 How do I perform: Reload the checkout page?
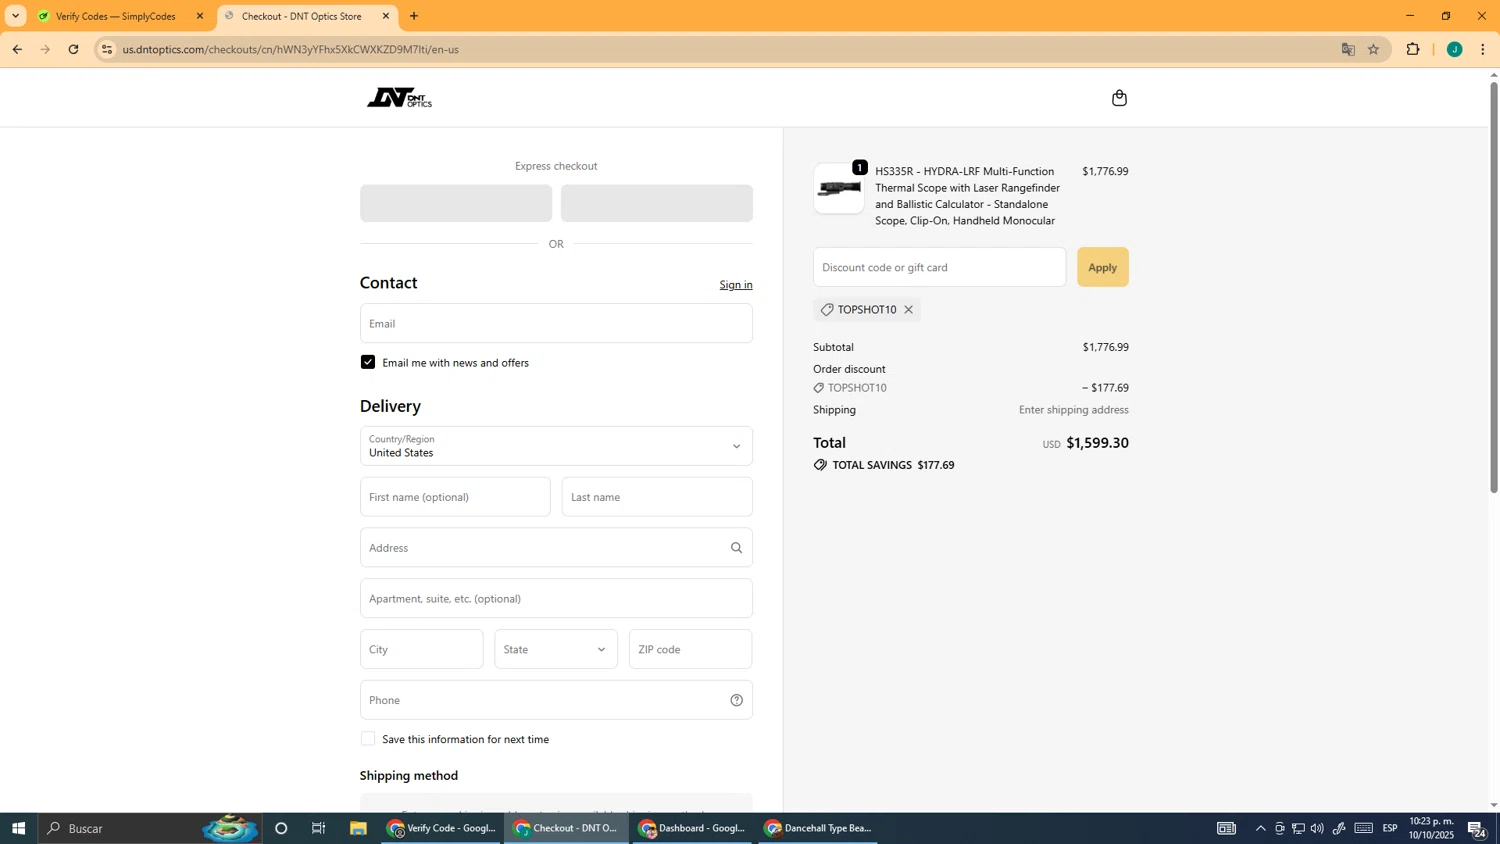[73, 49]
